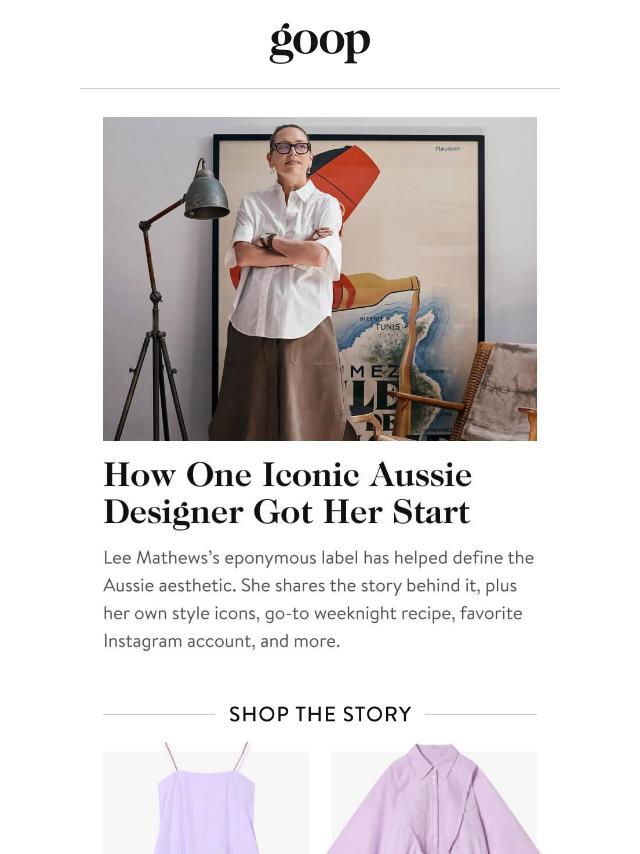Click the wooden chair in the photo
This screenshot has width=640, height=854.
pyautogui.click(x=463, y=392)
